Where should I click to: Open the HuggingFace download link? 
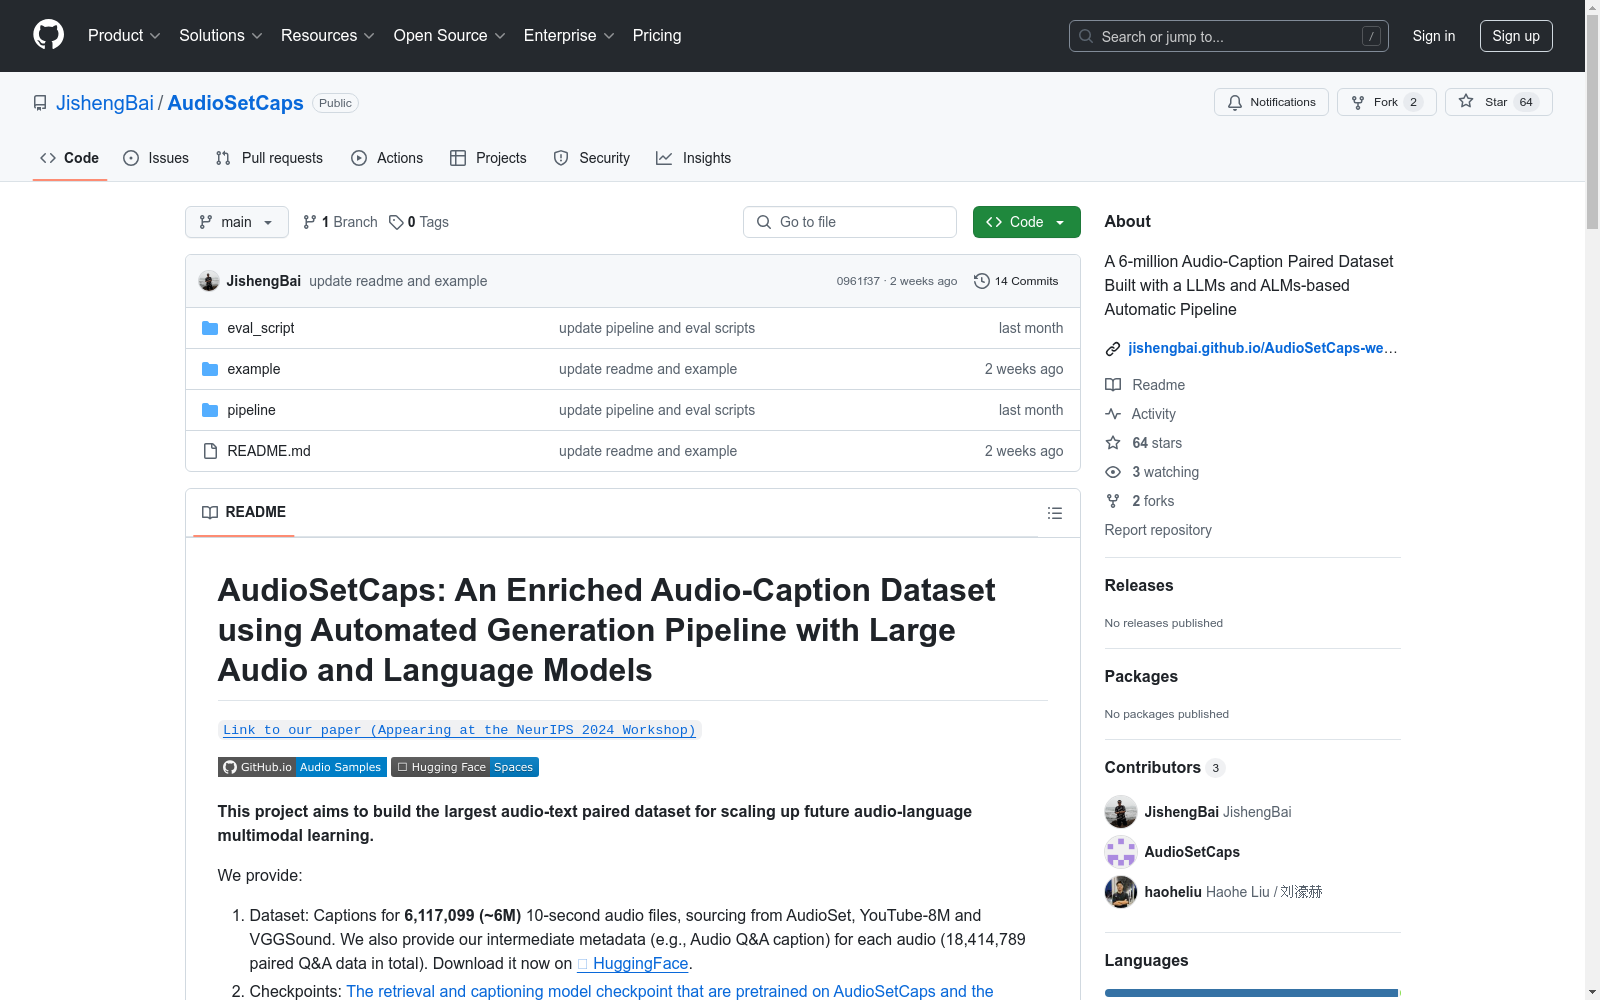click(633, 964)
